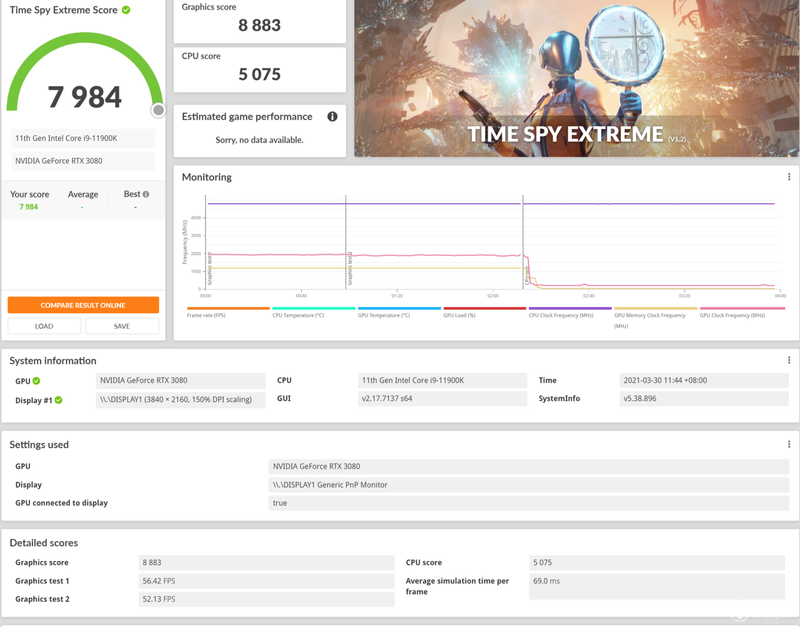The height and width of the screenshot is (627, 800).
Task: Click the CPU value field in System information
Action: [x=442, y=381]
